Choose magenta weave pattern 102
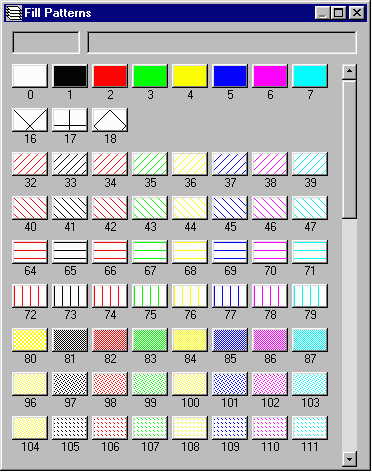The image size is (372, 472). coord(270,384)
